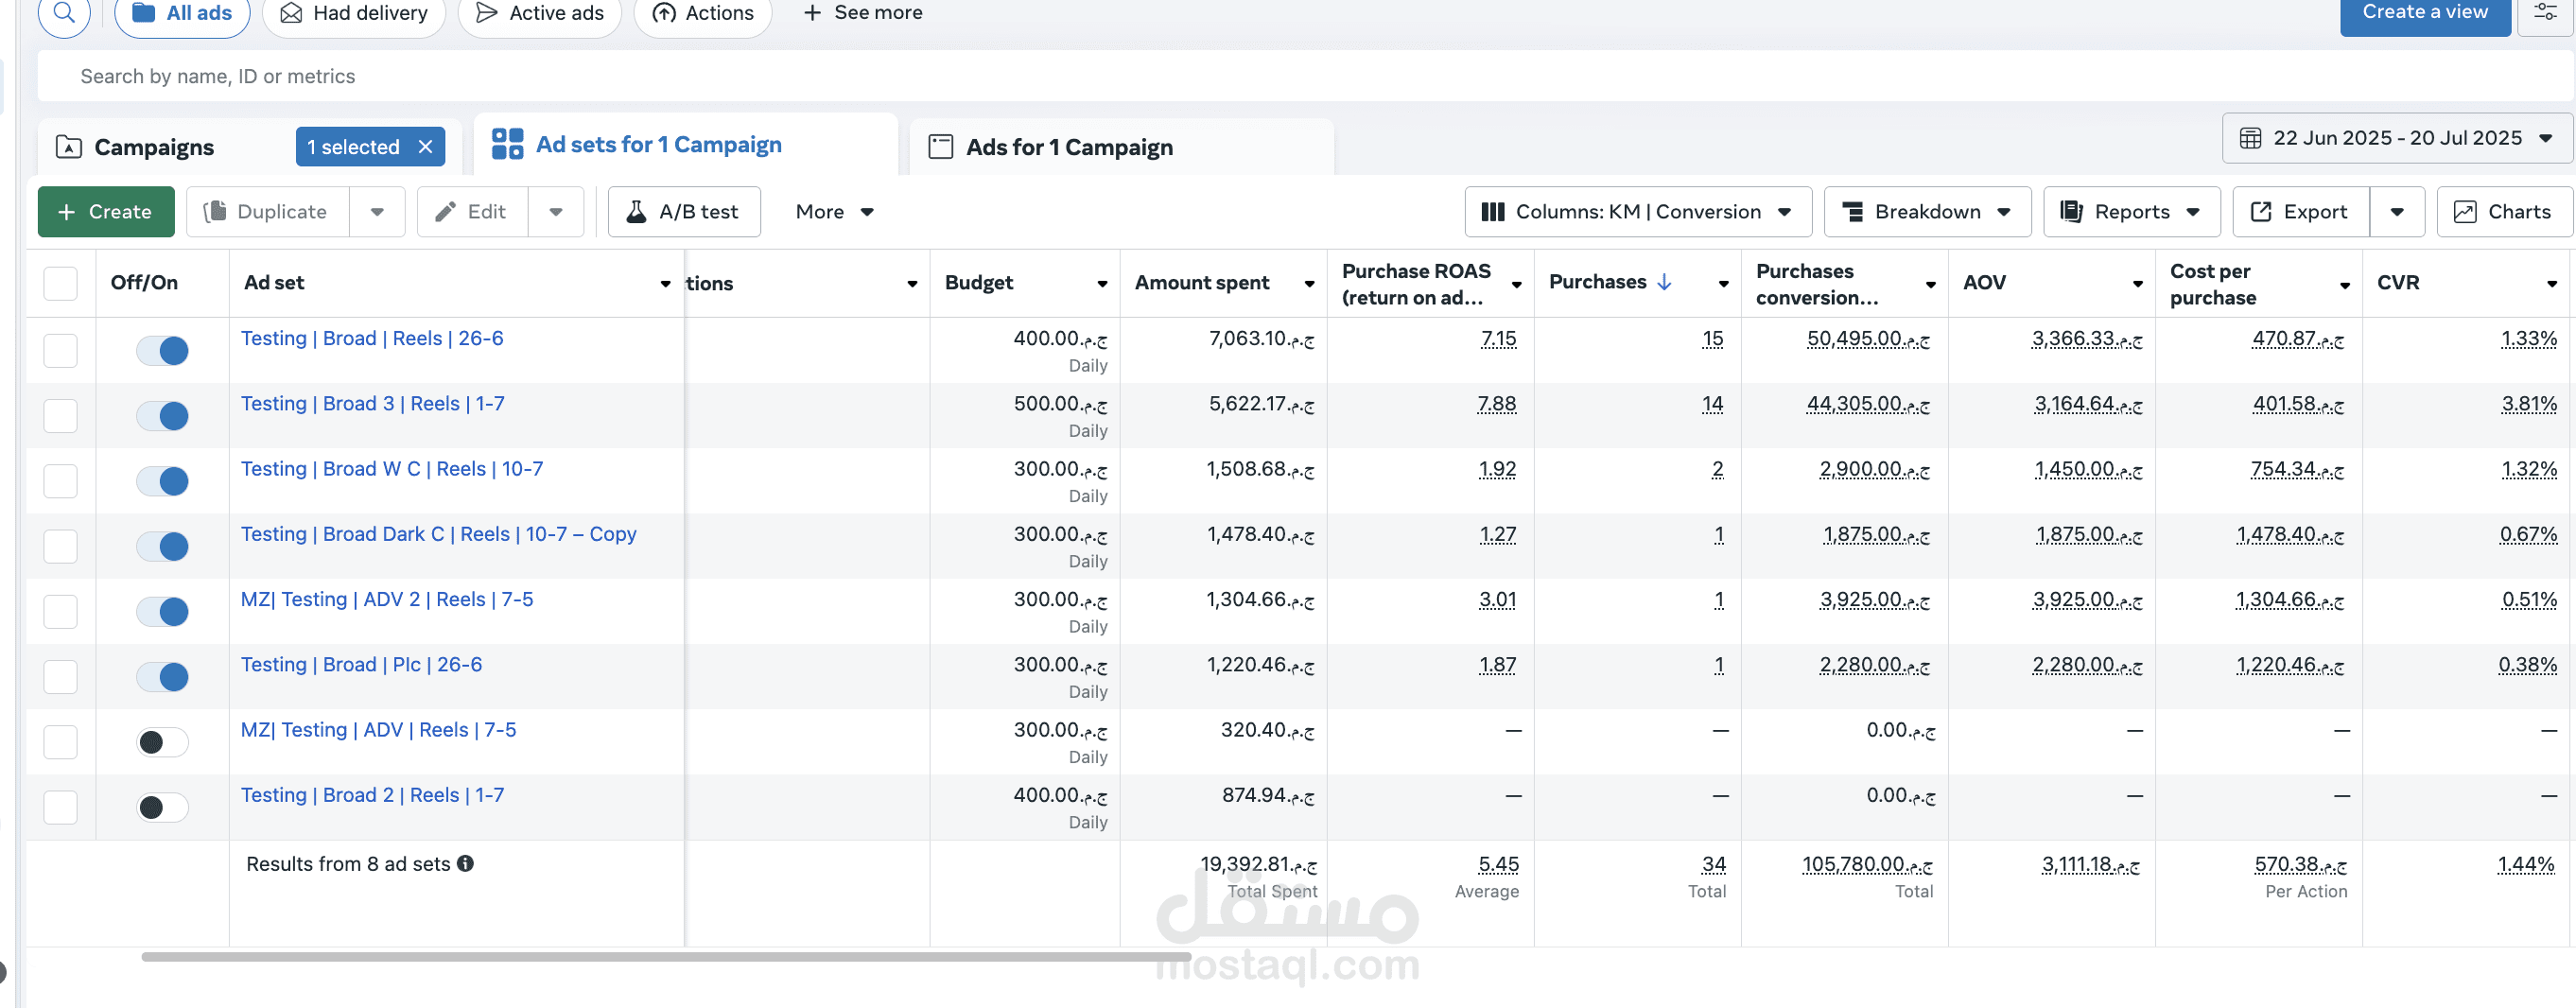The image size is (2576, 1008).
Task: Open the view settings sliders icon
Action: [x=2544, y=13]
